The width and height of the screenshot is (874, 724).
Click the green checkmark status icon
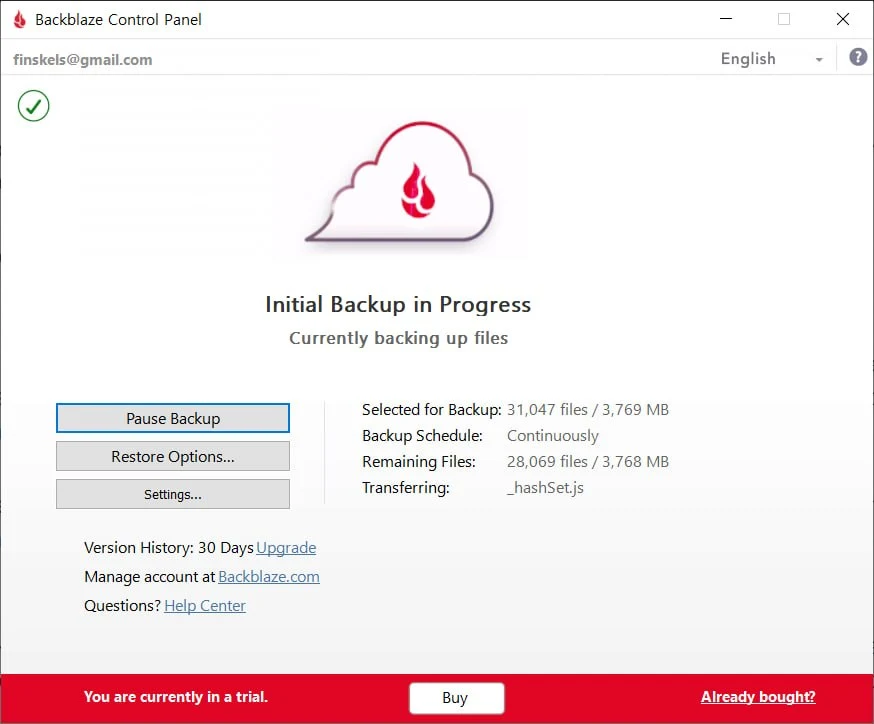(33, 105)
